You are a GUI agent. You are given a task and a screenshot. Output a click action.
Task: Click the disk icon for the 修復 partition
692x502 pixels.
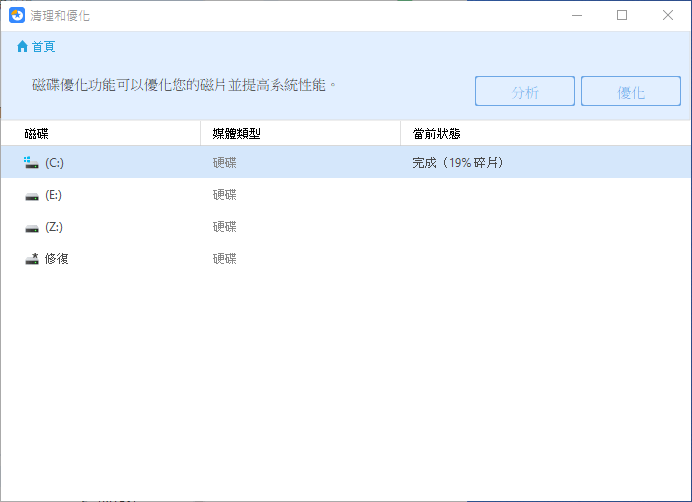coord(32,259)
